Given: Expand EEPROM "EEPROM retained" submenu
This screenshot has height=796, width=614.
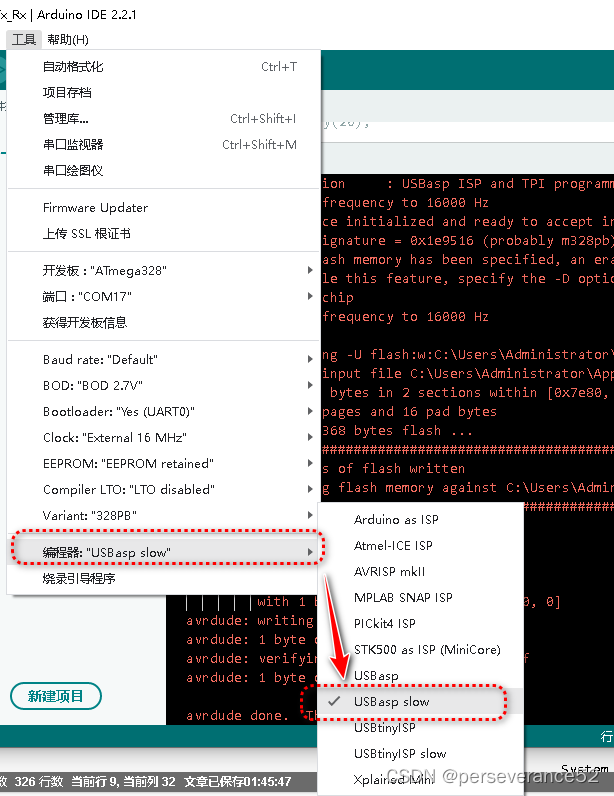Looking at the screenshot, I should pos(164,463).
